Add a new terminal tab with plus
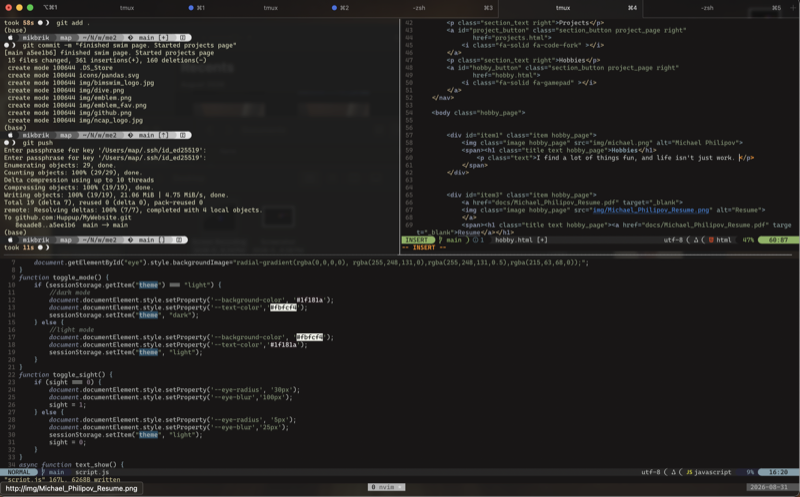The image size is (800, 497). (793, 8)
